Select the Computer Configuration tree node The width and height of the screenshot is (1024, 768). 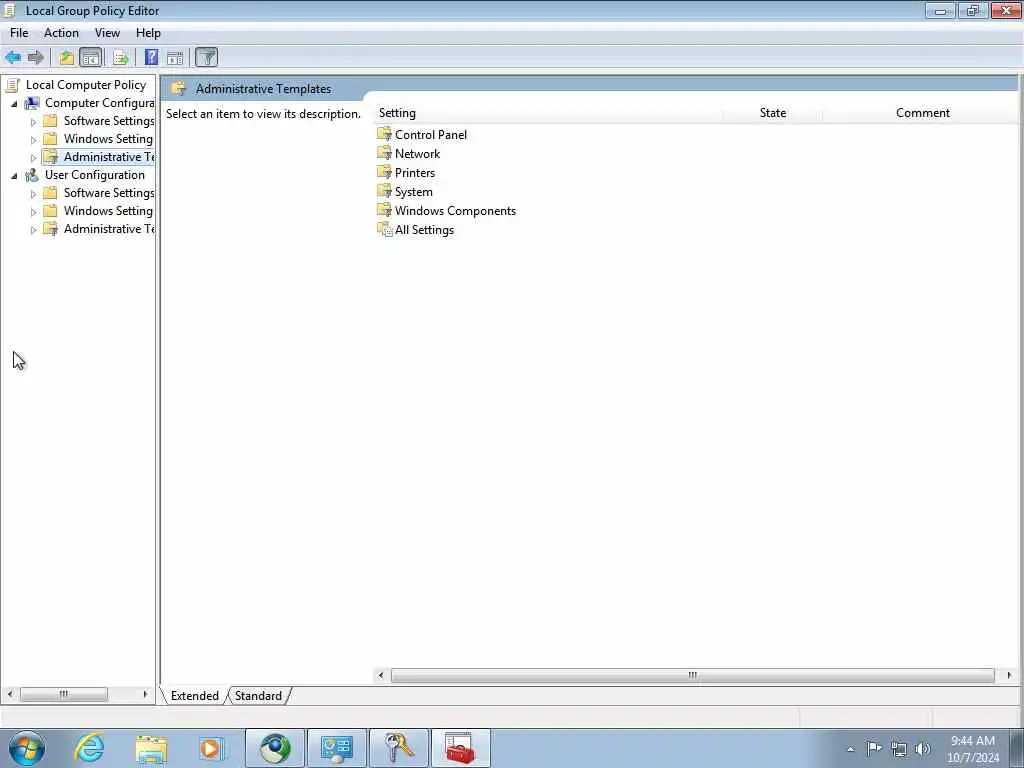[99, 103]
